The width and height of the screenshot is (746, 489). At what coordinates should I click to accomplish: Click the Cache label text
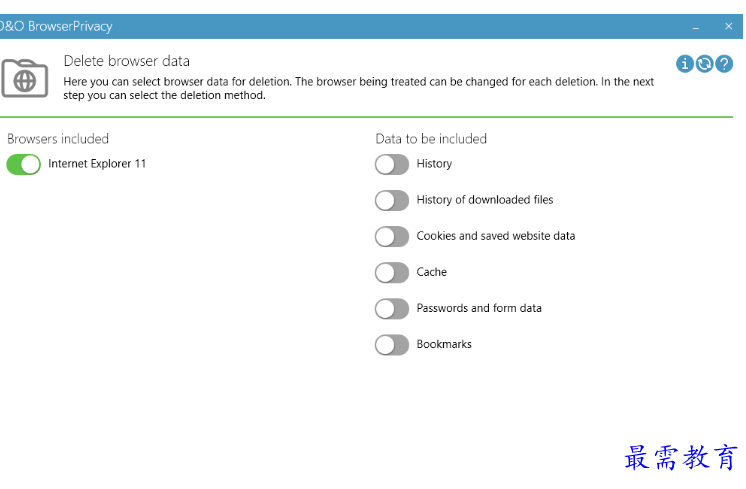432,272
